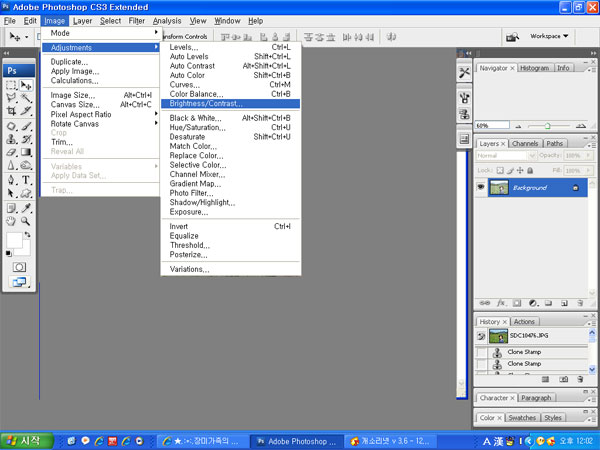Select the Horizontal Type tool
Image resolution: width=600 pixels, height=450 pixels.
click(26, 180)
